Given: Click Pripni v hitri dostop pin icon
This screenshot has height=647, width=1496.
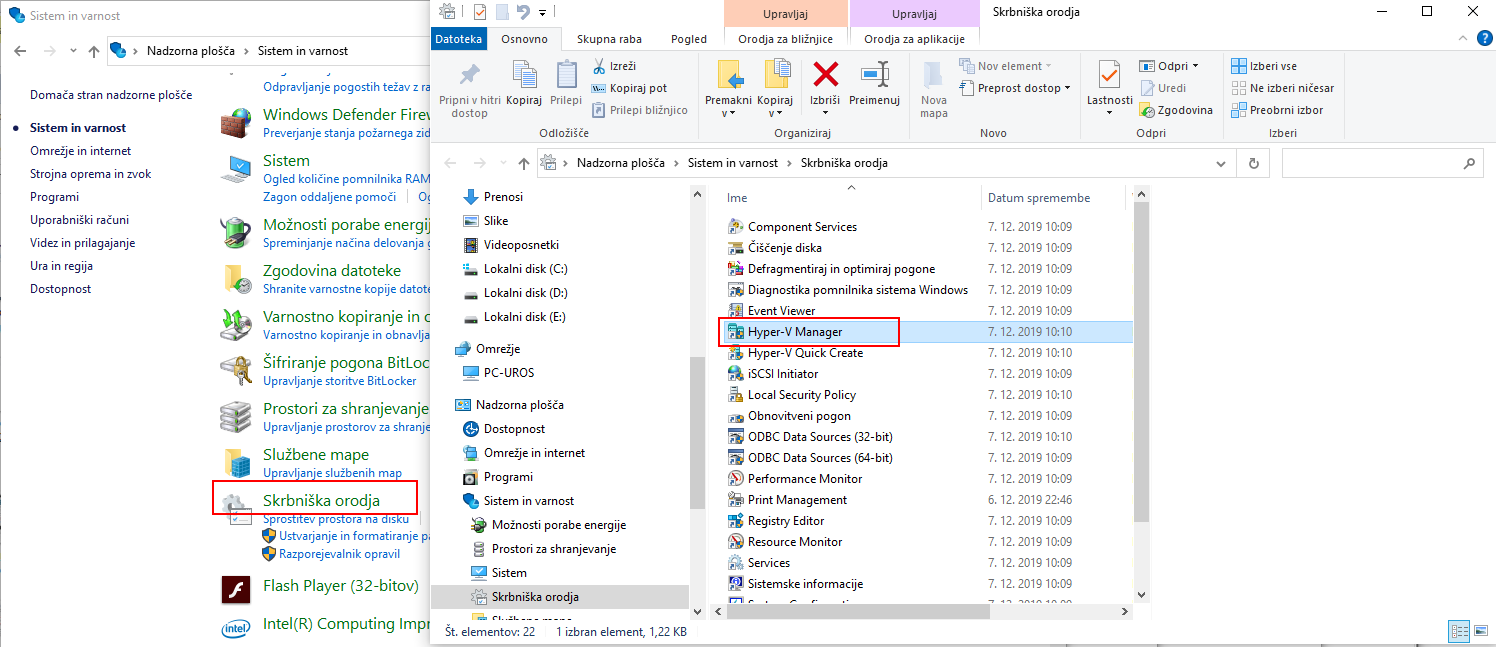Looking at the screenshot, I should (469, 75).
